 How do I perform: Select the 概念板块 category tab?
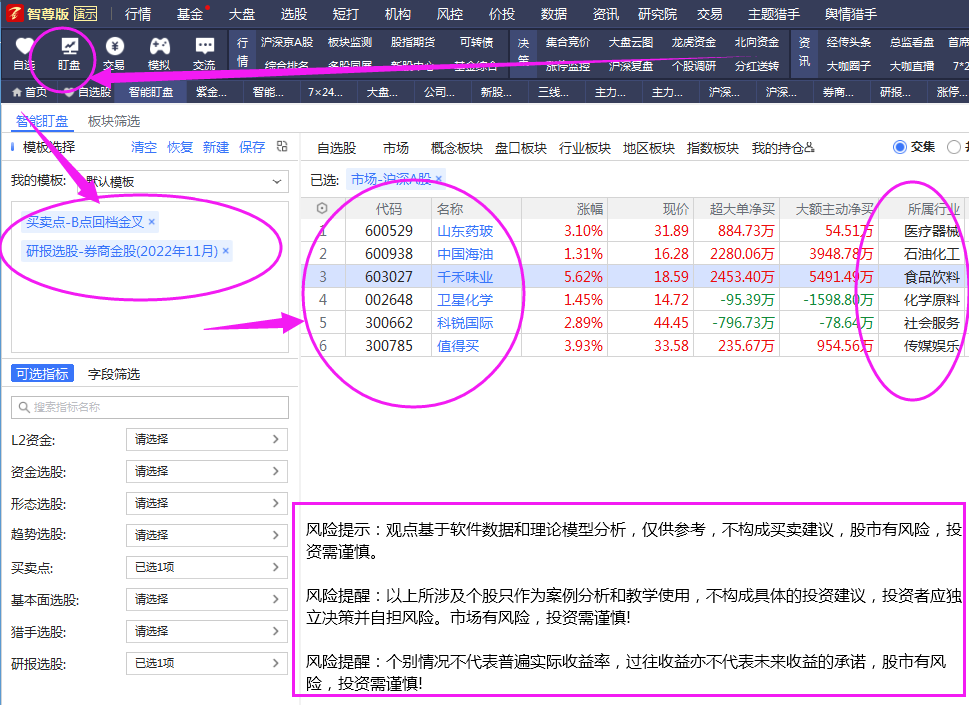(457, 148)
